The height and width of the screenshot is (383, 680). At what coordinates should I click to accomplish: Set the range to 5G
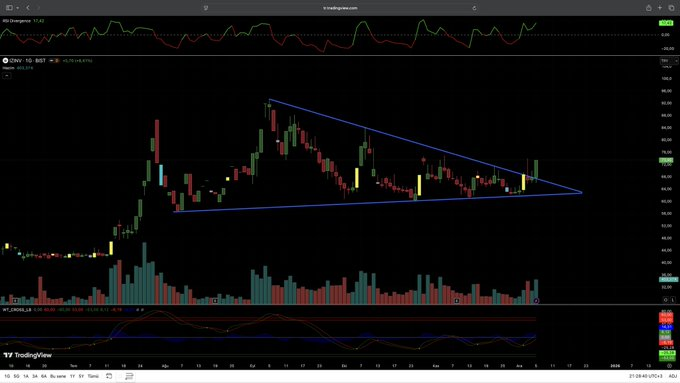16,376
